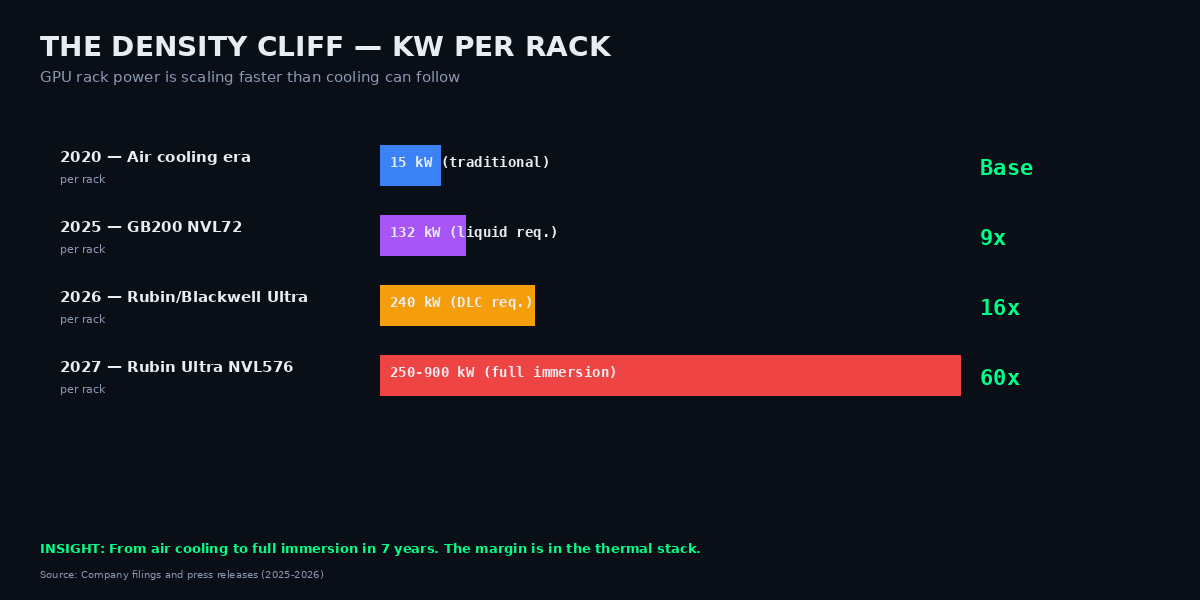Click the "2020 — Air cooling era" label

pyautogui.click(x=155, y=158)
